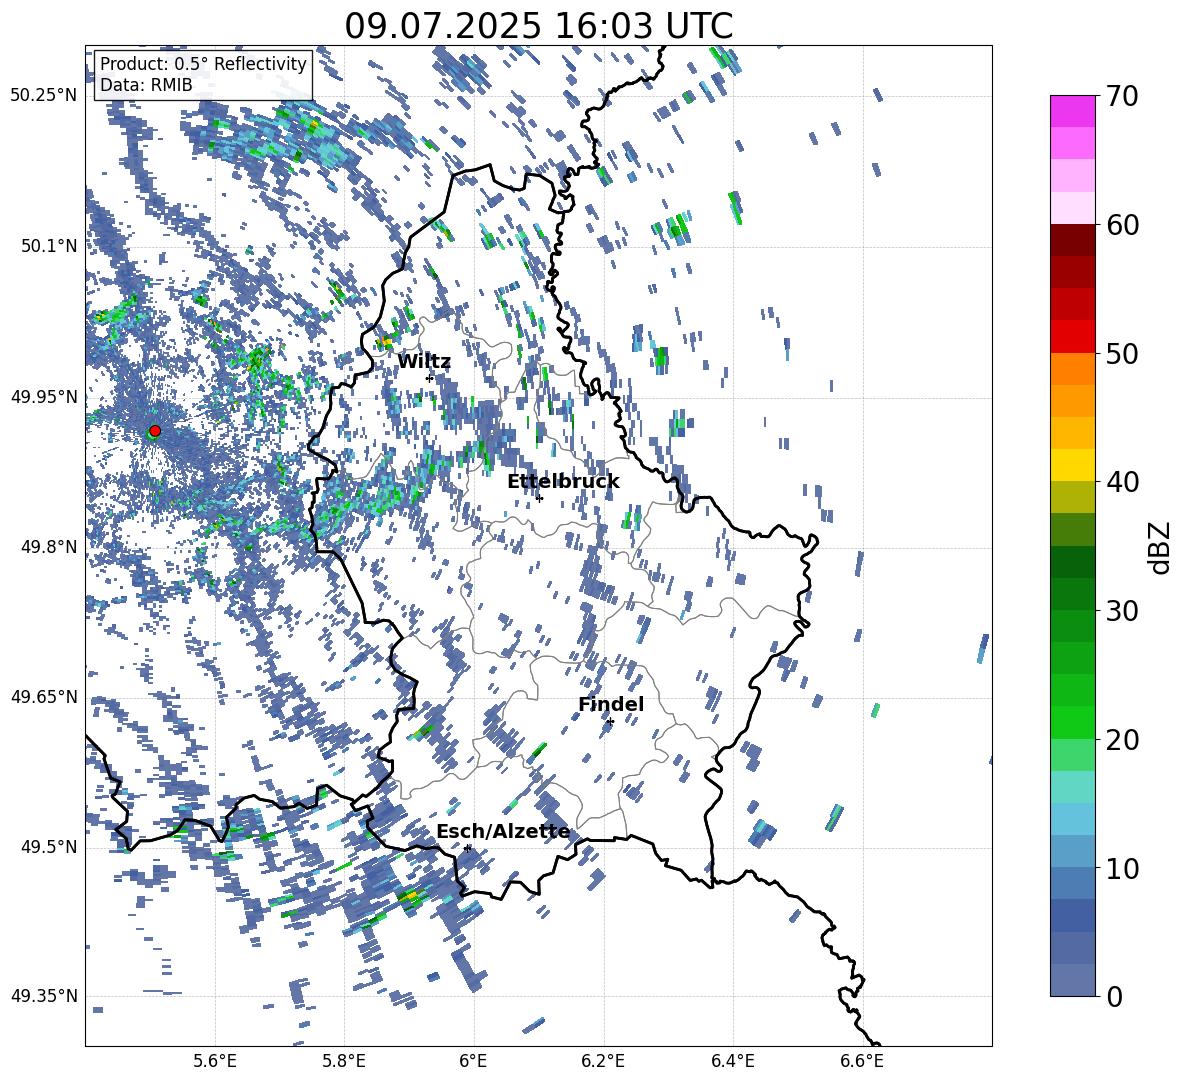Image resolution: width=1184 pixels, height=1081 pixels.
Task: Click the yellow colorbar segment above 40
Action: click(x=1072, y=465)
